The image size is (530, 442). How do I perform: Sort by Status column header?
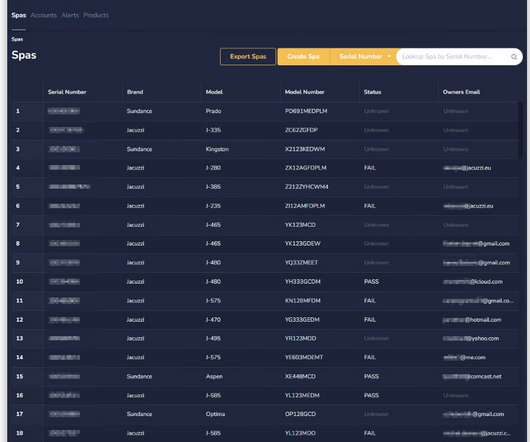[x=372, y=92]
